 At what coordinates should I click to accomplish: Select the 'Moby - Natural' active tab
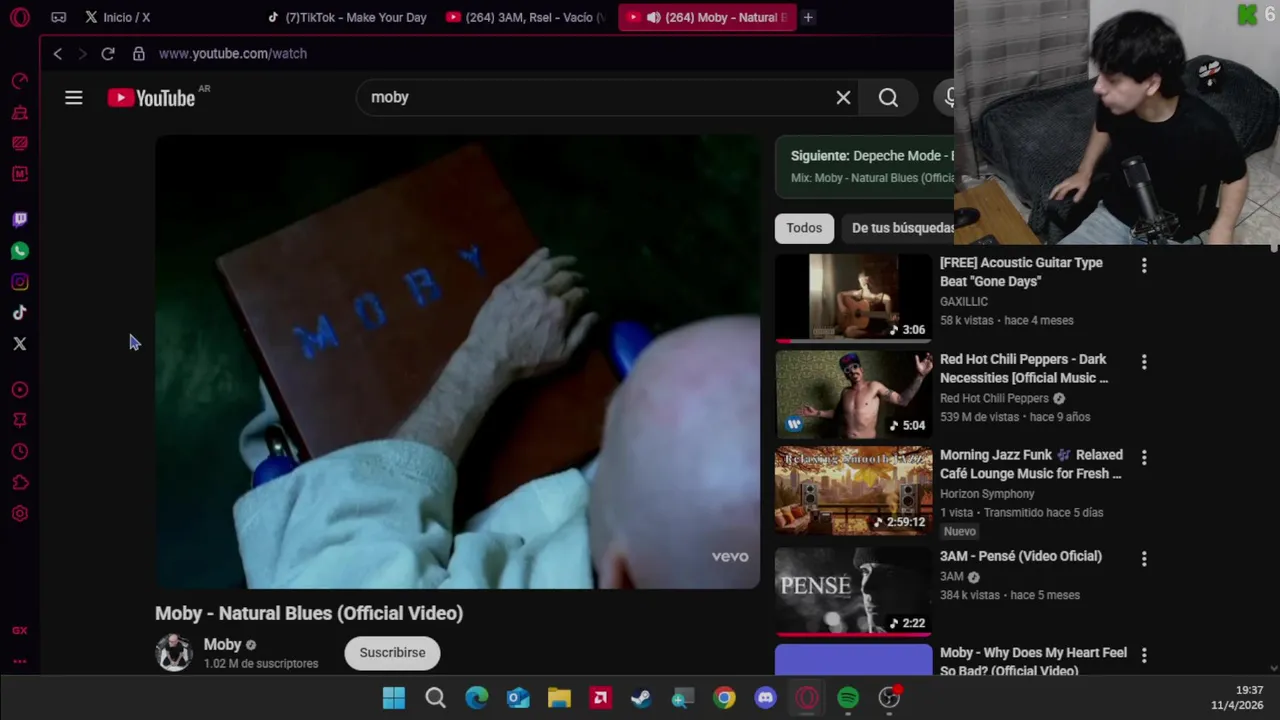coord(707,17)
